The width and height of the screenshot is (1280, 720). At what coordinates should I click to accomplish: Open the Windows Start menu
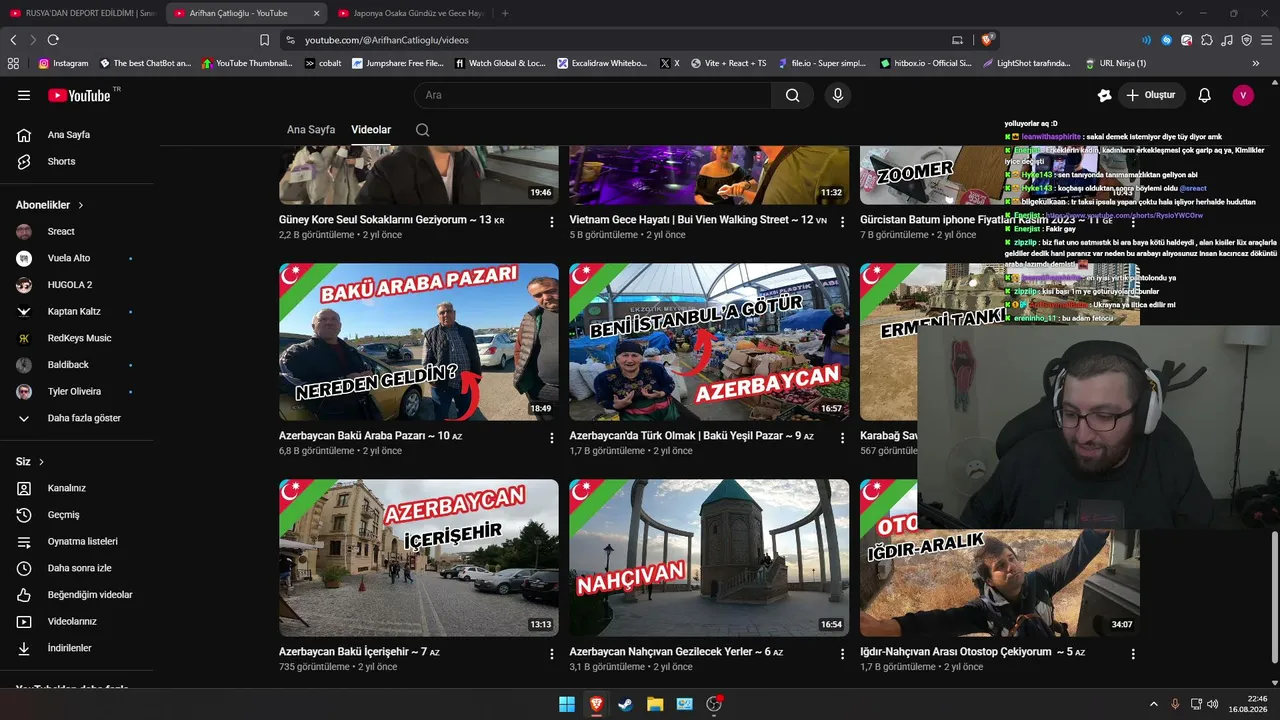(567, 704)
